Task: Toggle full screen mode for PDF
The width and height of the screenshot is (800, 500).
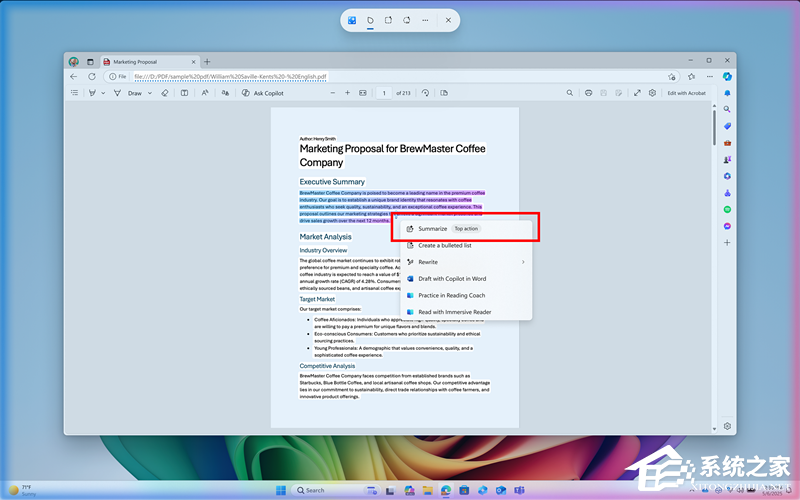Action: (x=637, y=93)
